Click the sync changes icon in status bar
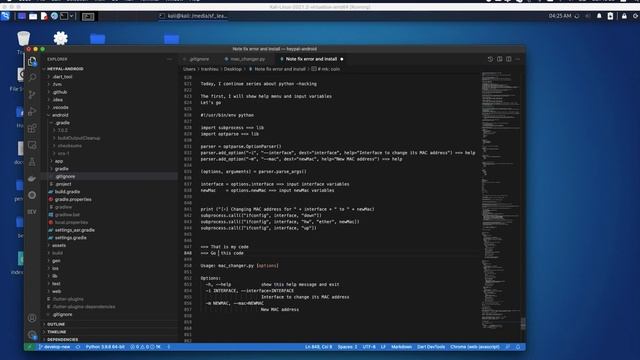Screen dimensions: 640x360 coord(78,347)
